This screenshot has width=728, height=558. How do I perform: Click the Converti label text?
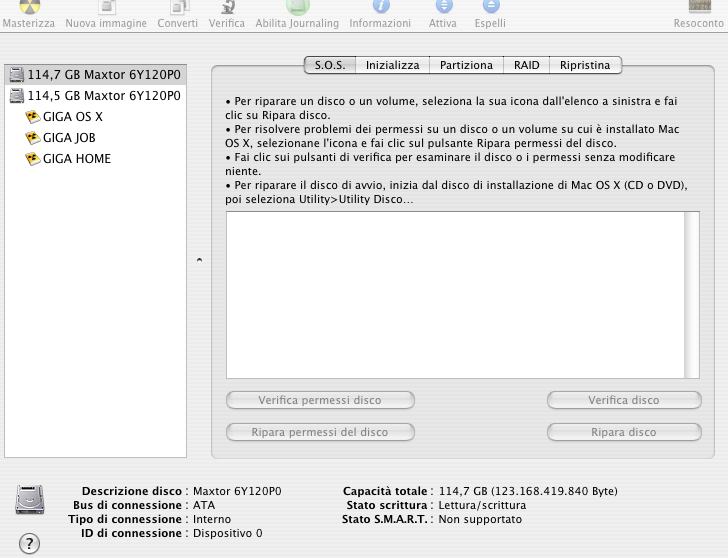point(177,23)
